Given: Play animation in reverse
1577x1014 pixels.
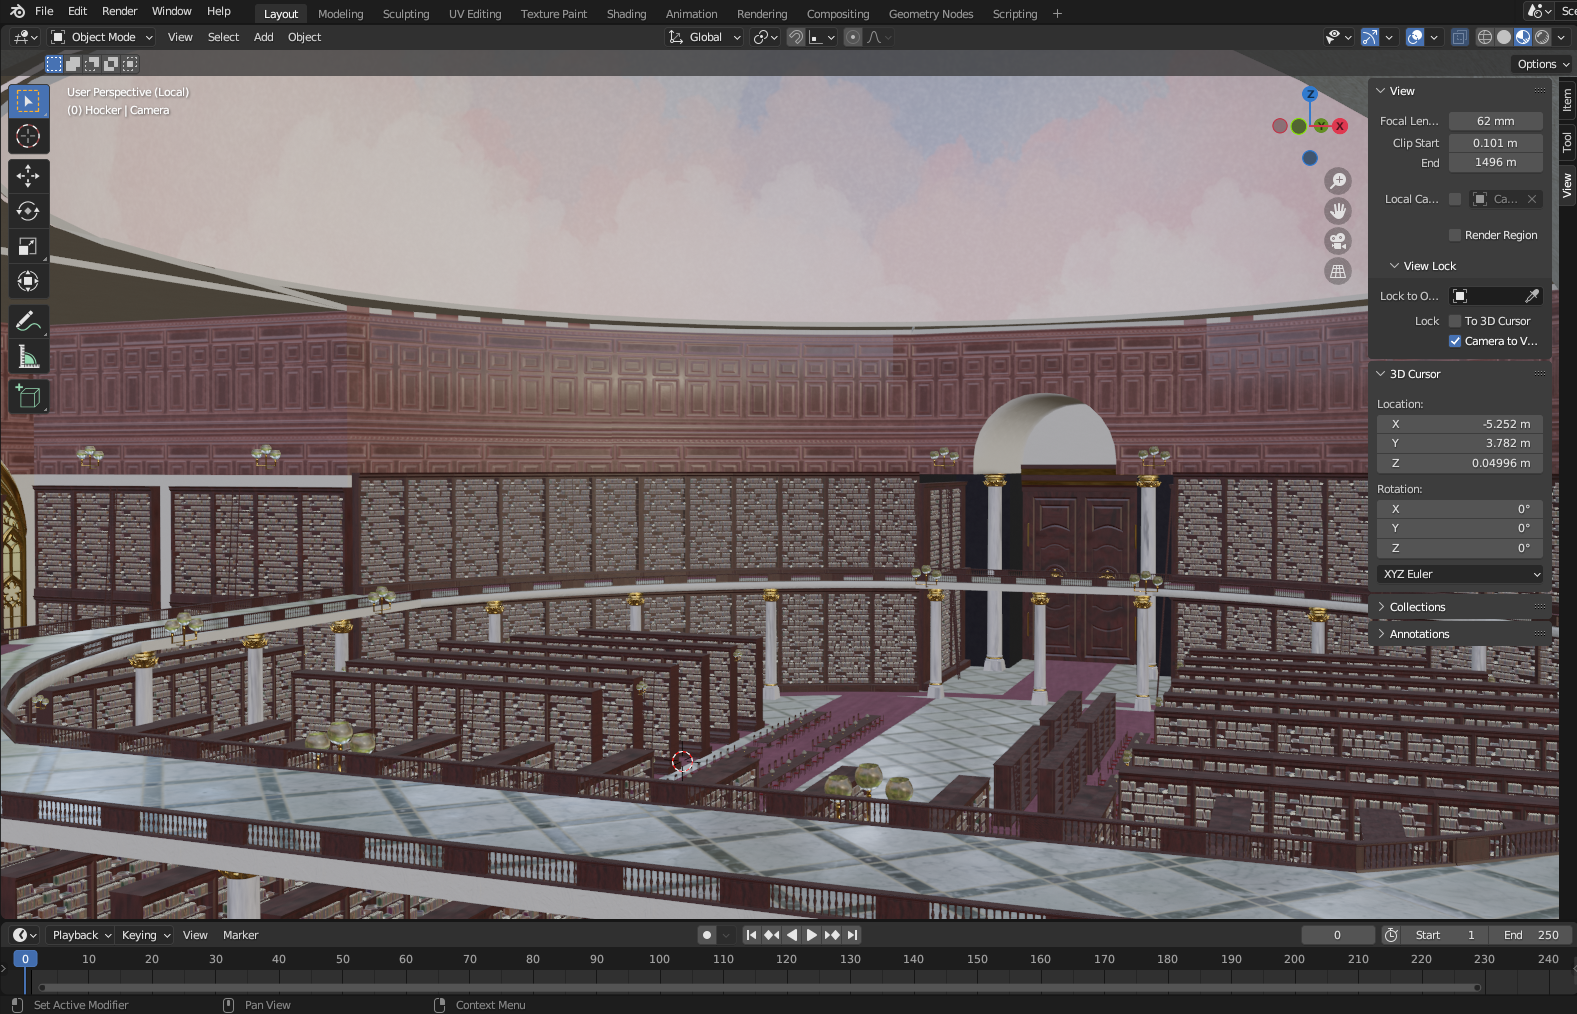Looking at the screenshot, I should coord(791,935).
